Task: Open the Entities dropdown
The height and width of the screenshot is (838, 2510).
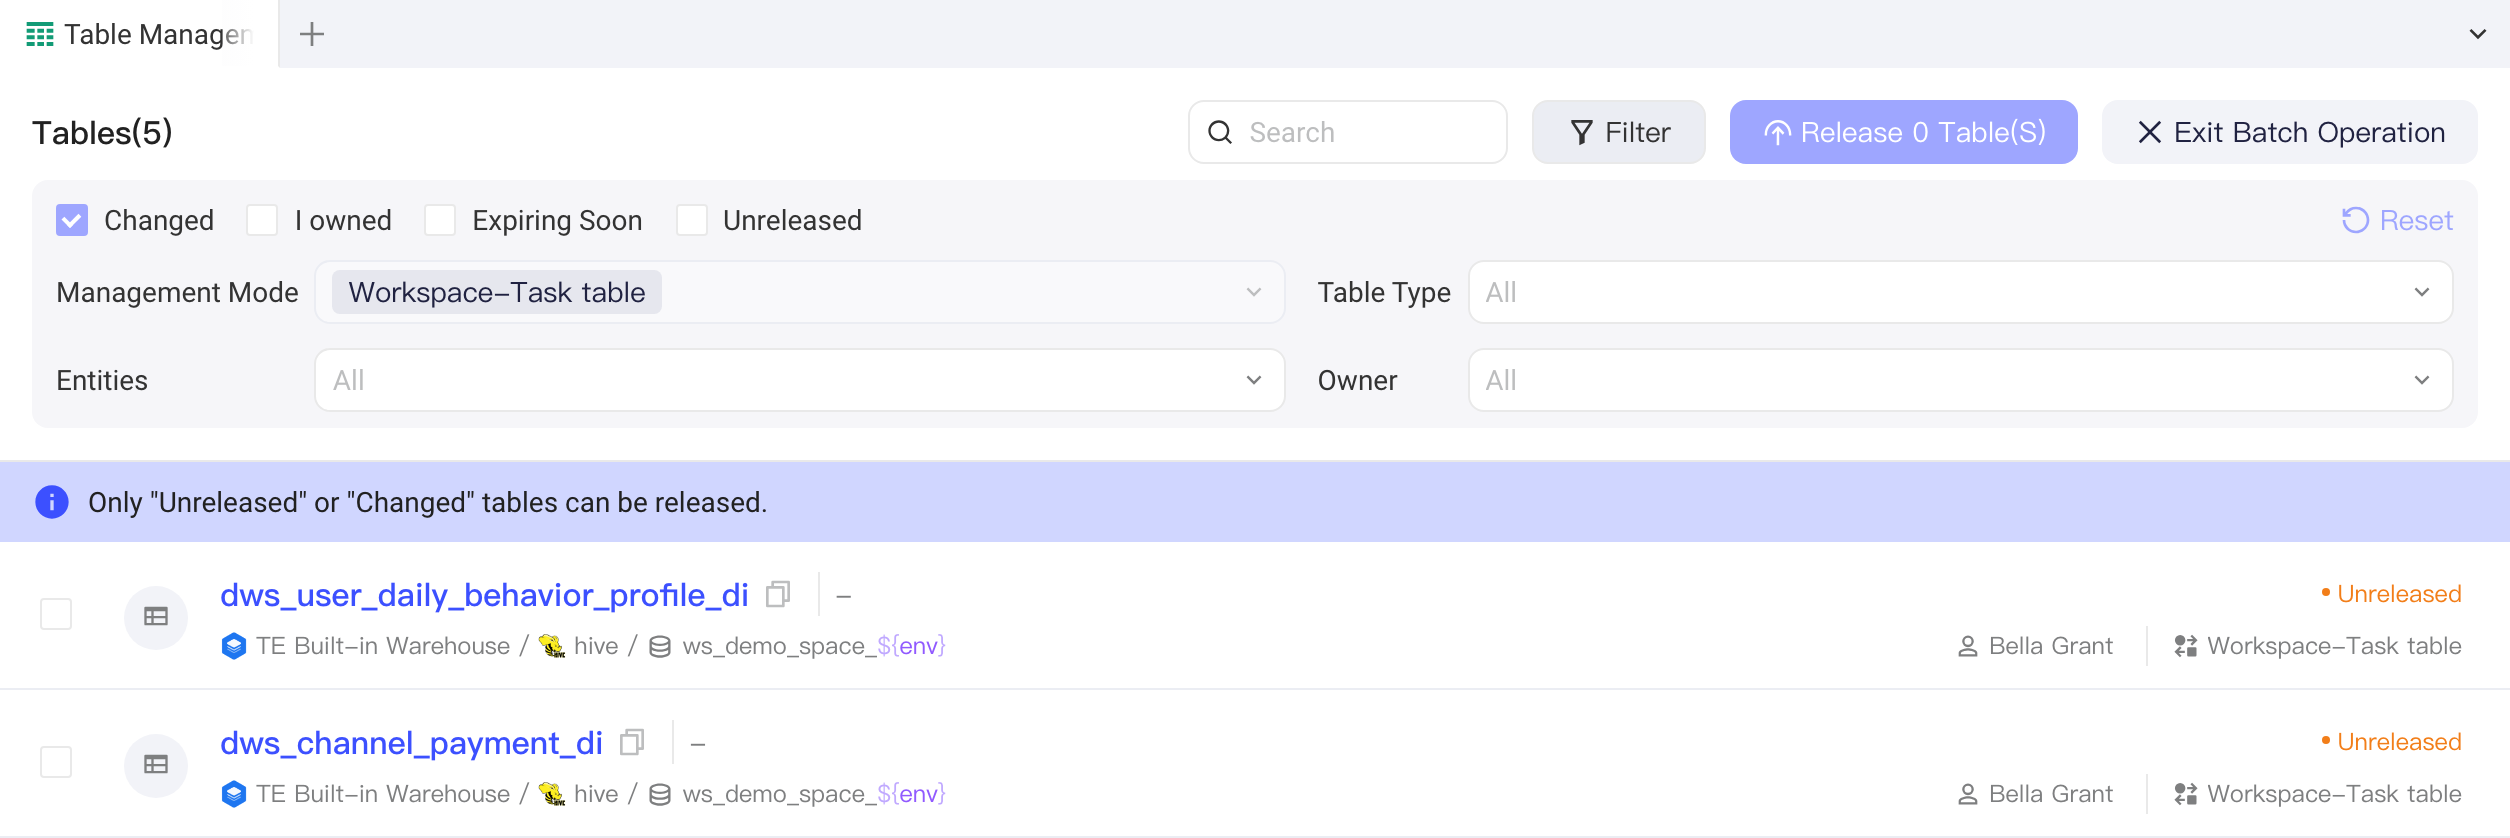Action: [x=800, y=380]
